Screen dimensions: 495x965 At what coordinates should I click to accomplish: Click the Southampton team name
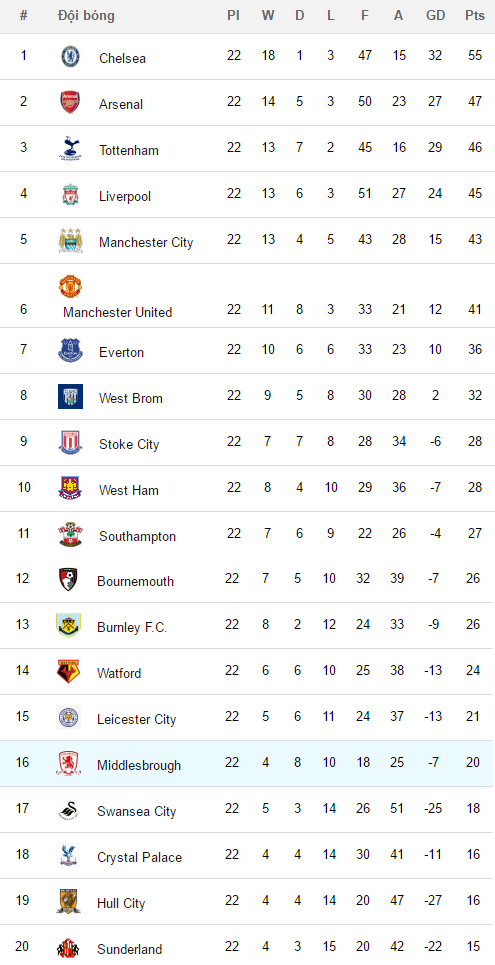coord(137,537)
